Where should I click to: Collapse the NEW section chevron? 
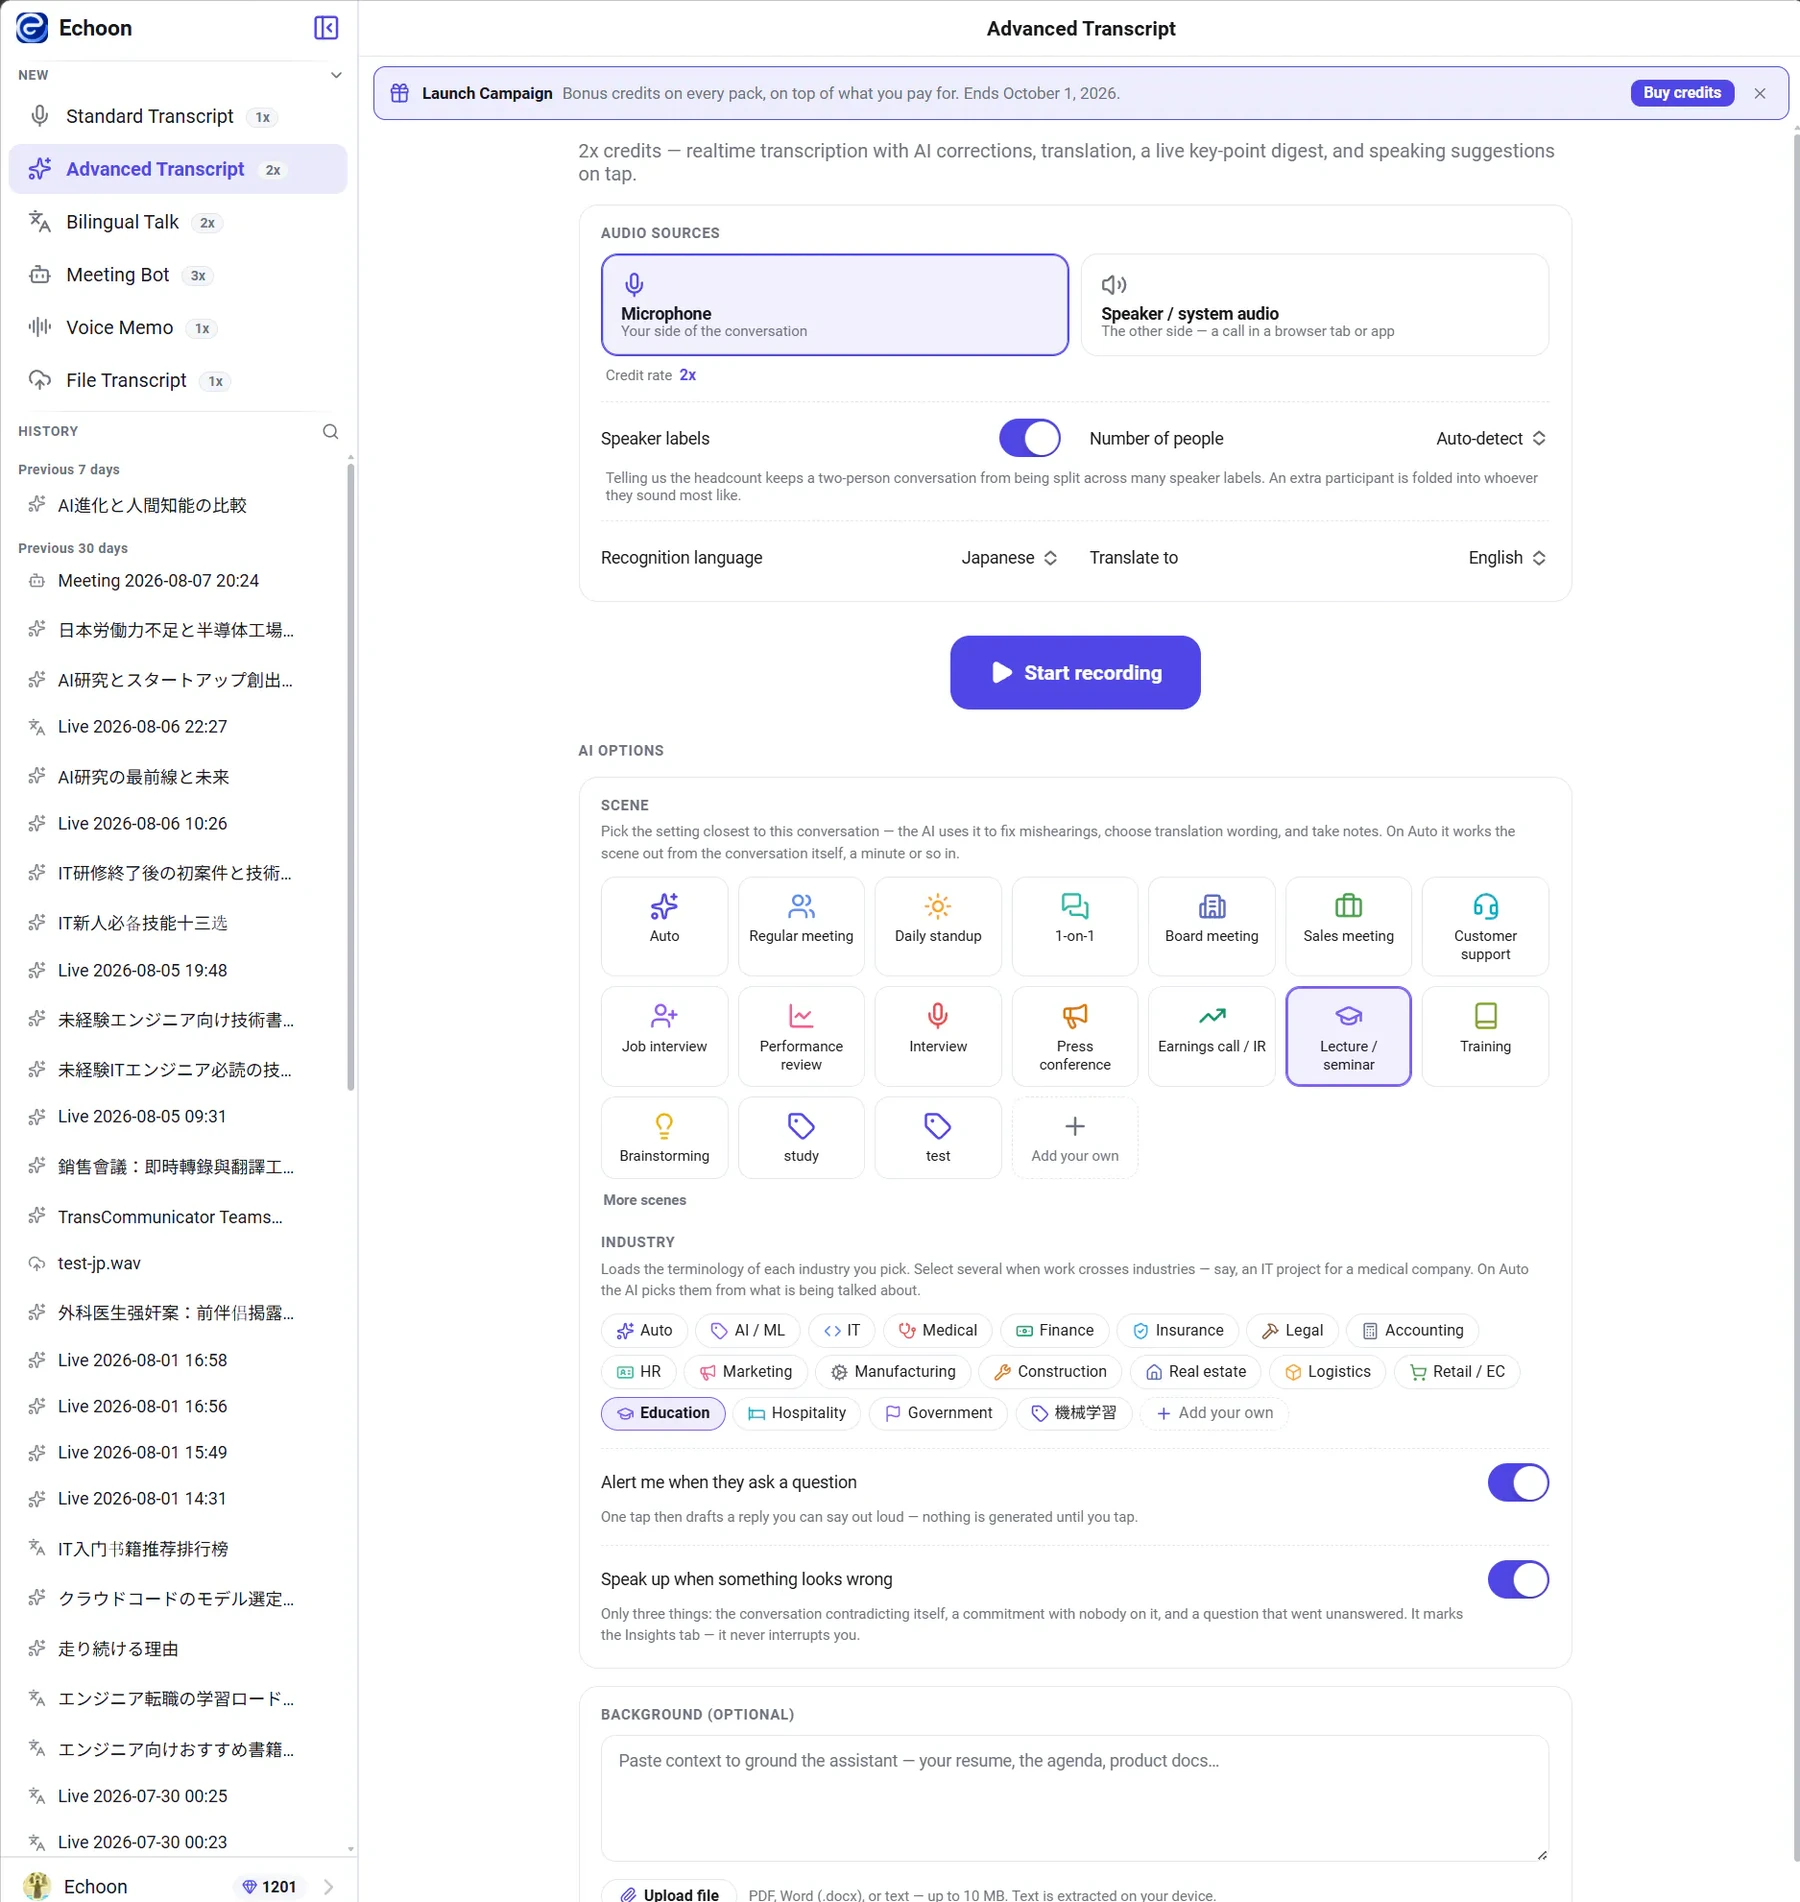click(336, 75)
